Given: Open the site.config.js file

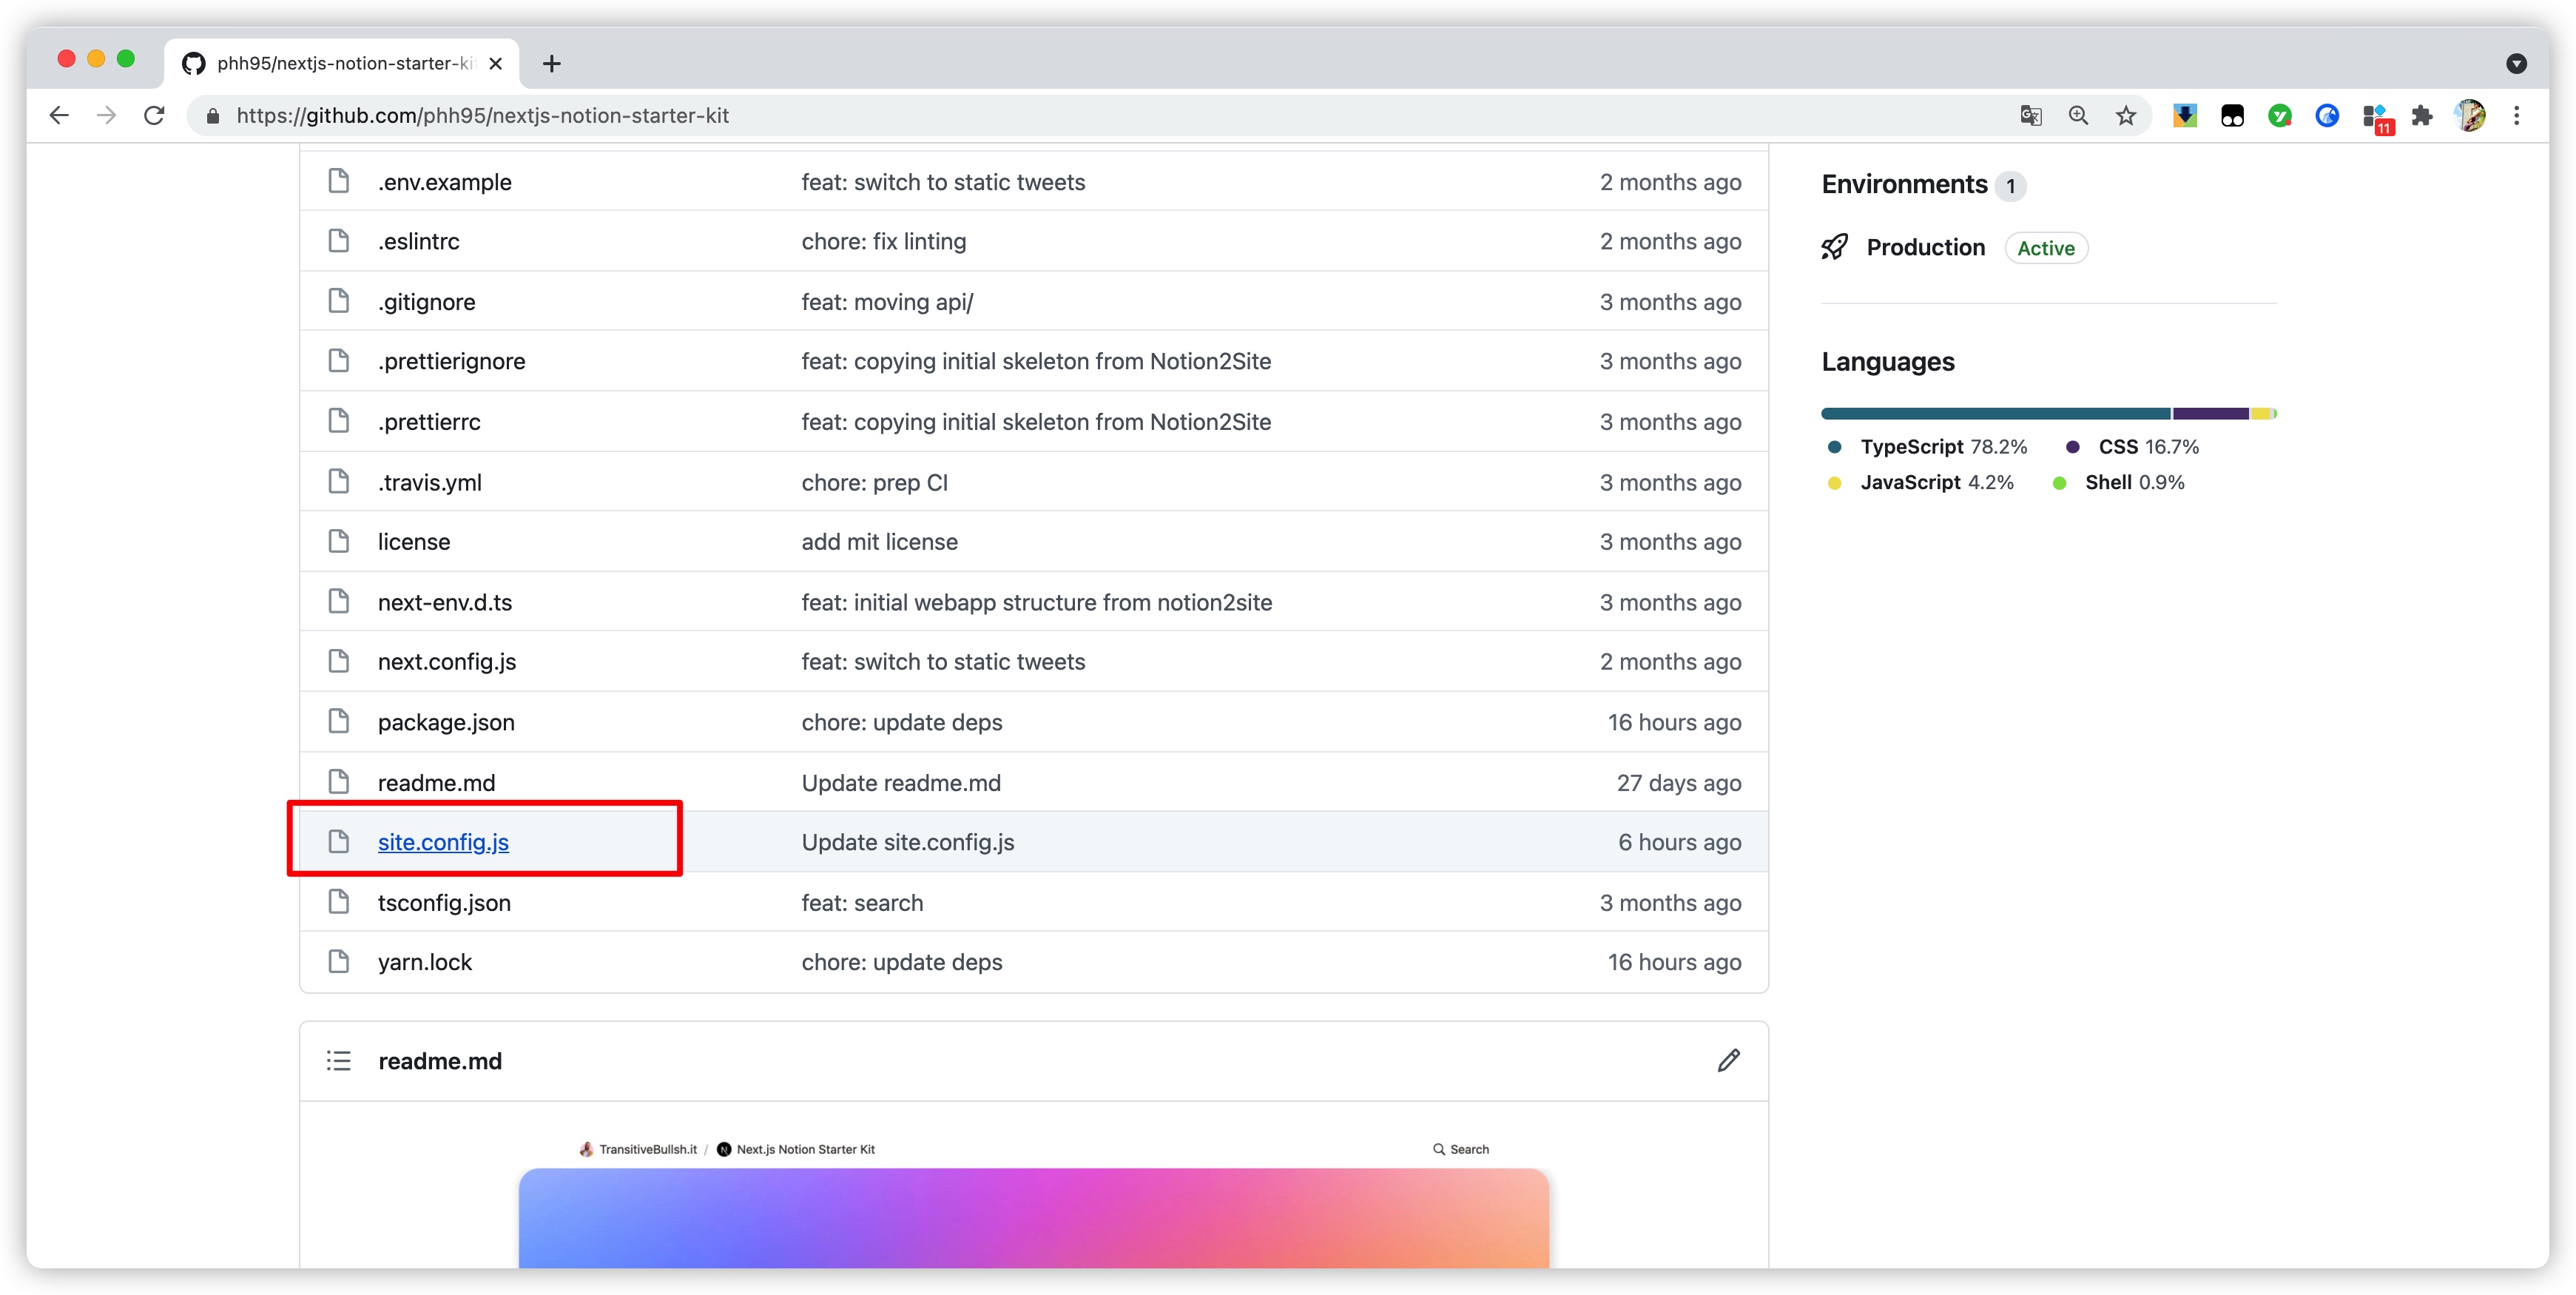Looking at the screenshot, I should coord(443,842).
